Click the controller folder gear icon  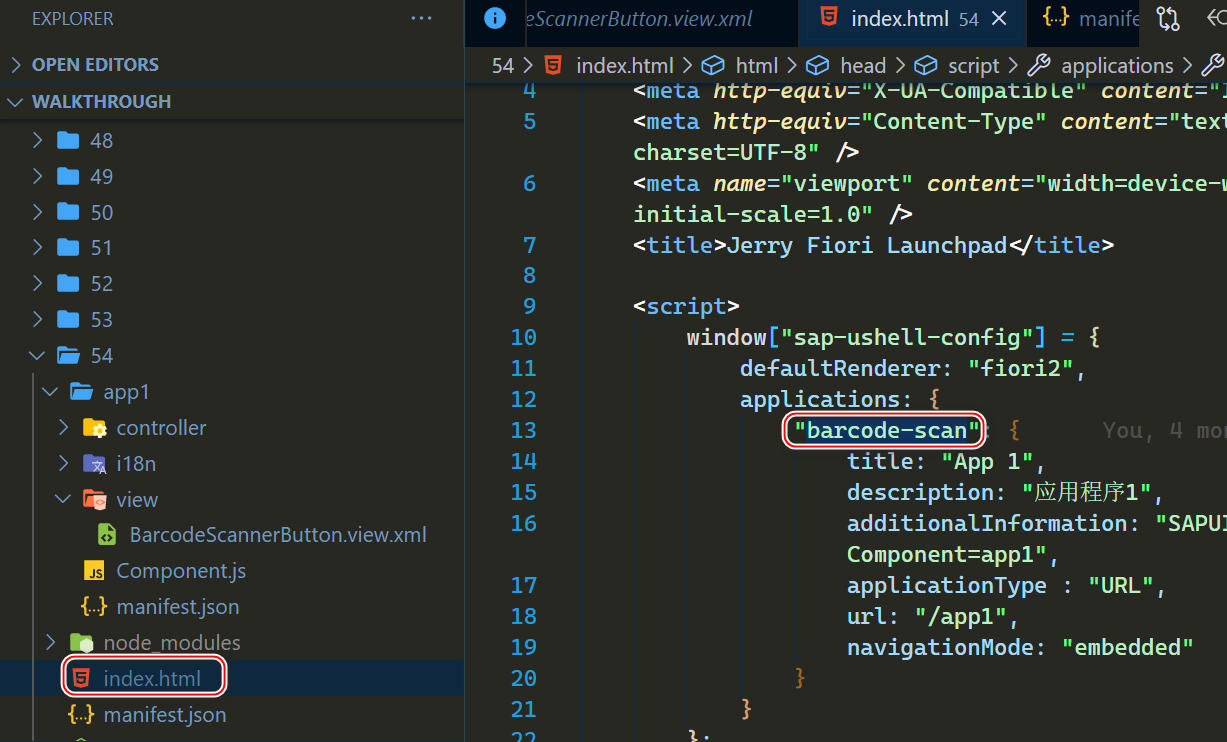(95, 428)
